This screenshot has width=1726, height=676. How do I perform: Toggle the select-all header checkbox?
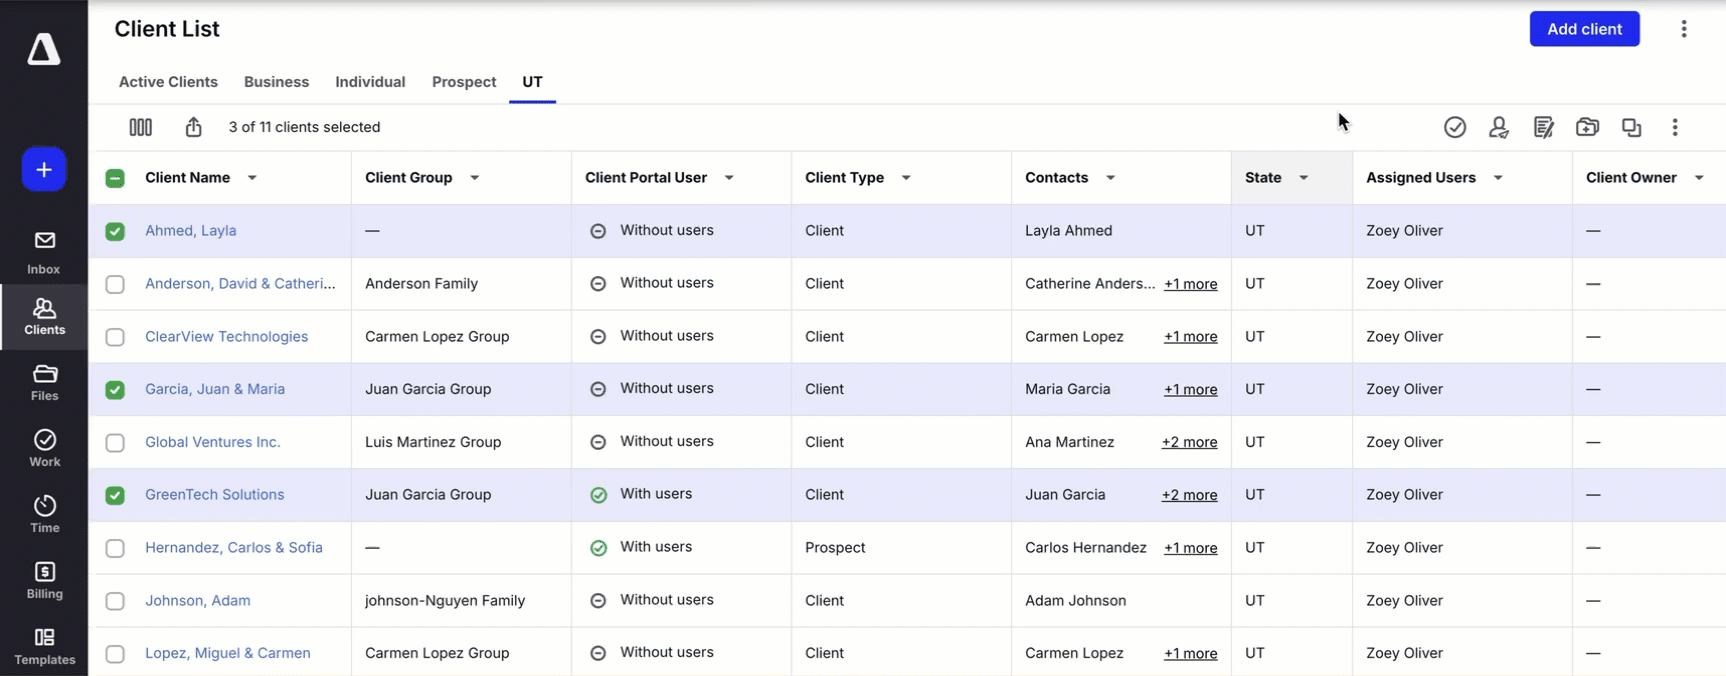point(115,178)
